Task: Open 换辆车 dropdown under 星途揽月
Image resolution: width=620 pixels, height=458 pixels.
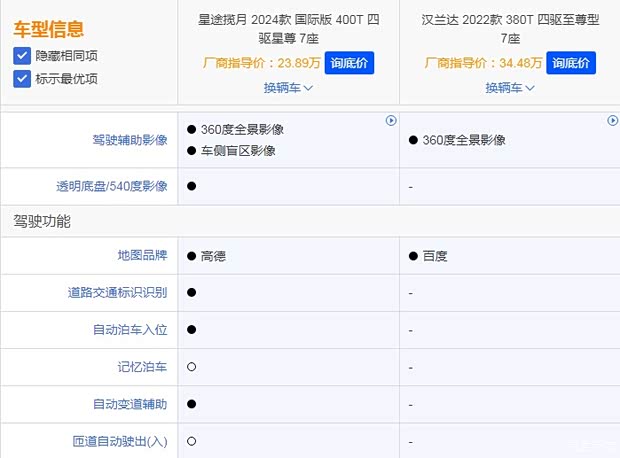Action: click(288, 87)
